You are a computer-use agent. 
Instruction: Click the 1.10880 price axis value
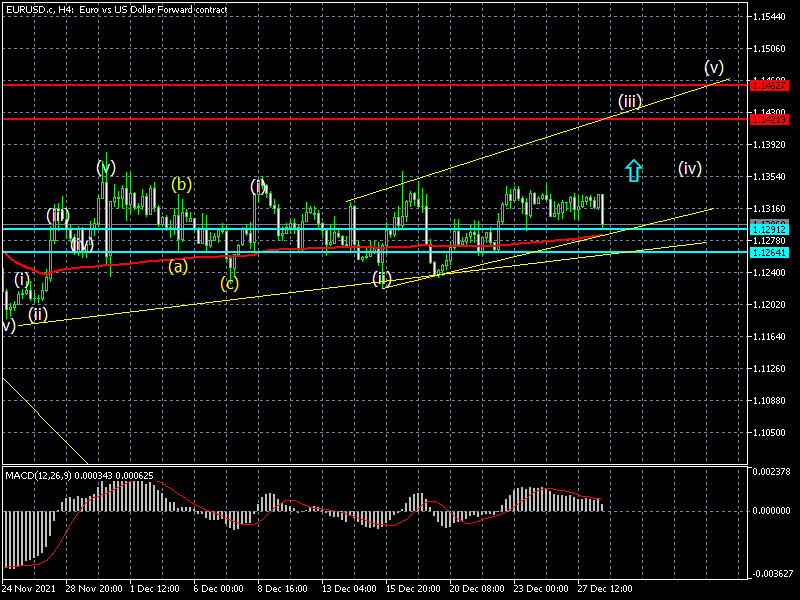(769, 401)
